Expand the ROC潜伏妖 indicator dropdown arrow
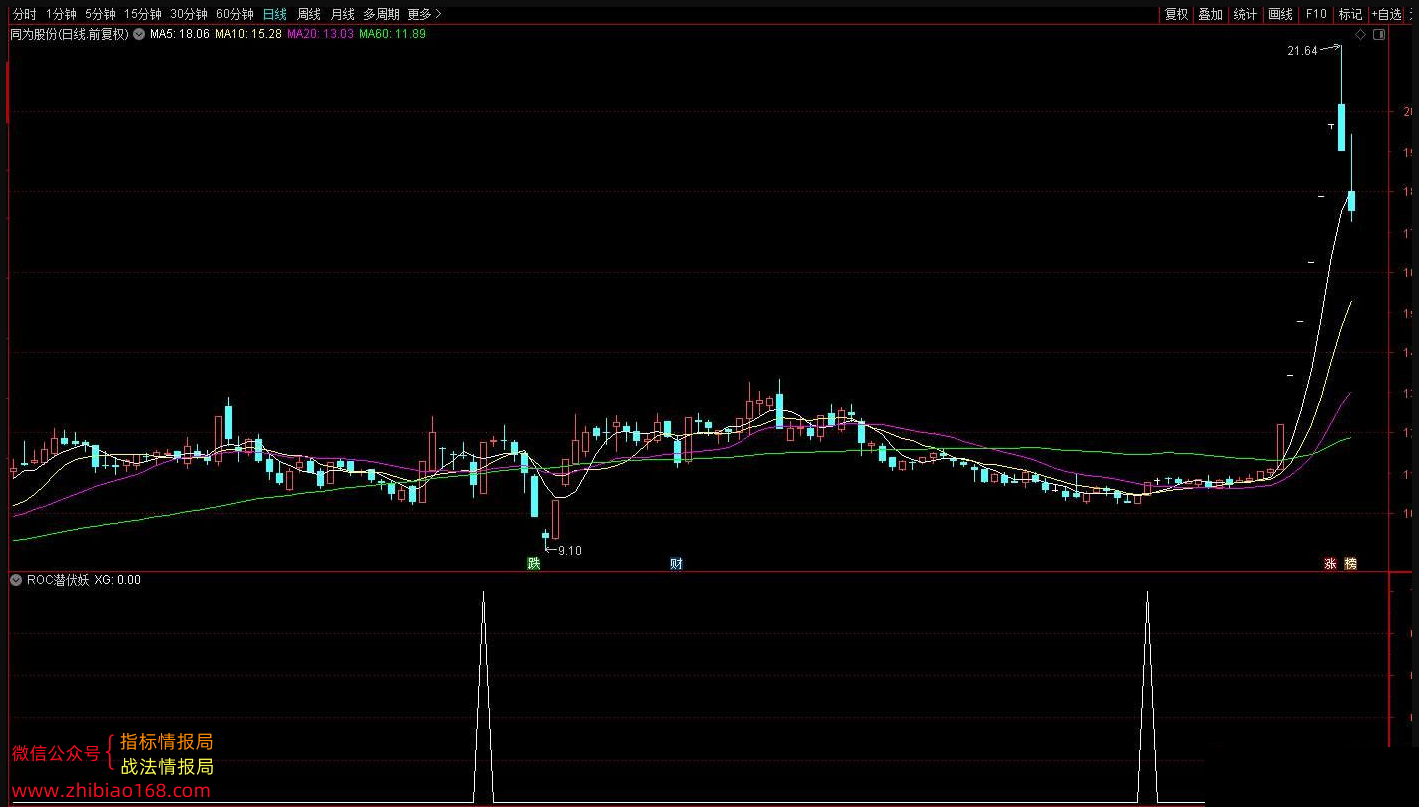Viewport: 1419px width, 807px height. click(x=16, y=579)
